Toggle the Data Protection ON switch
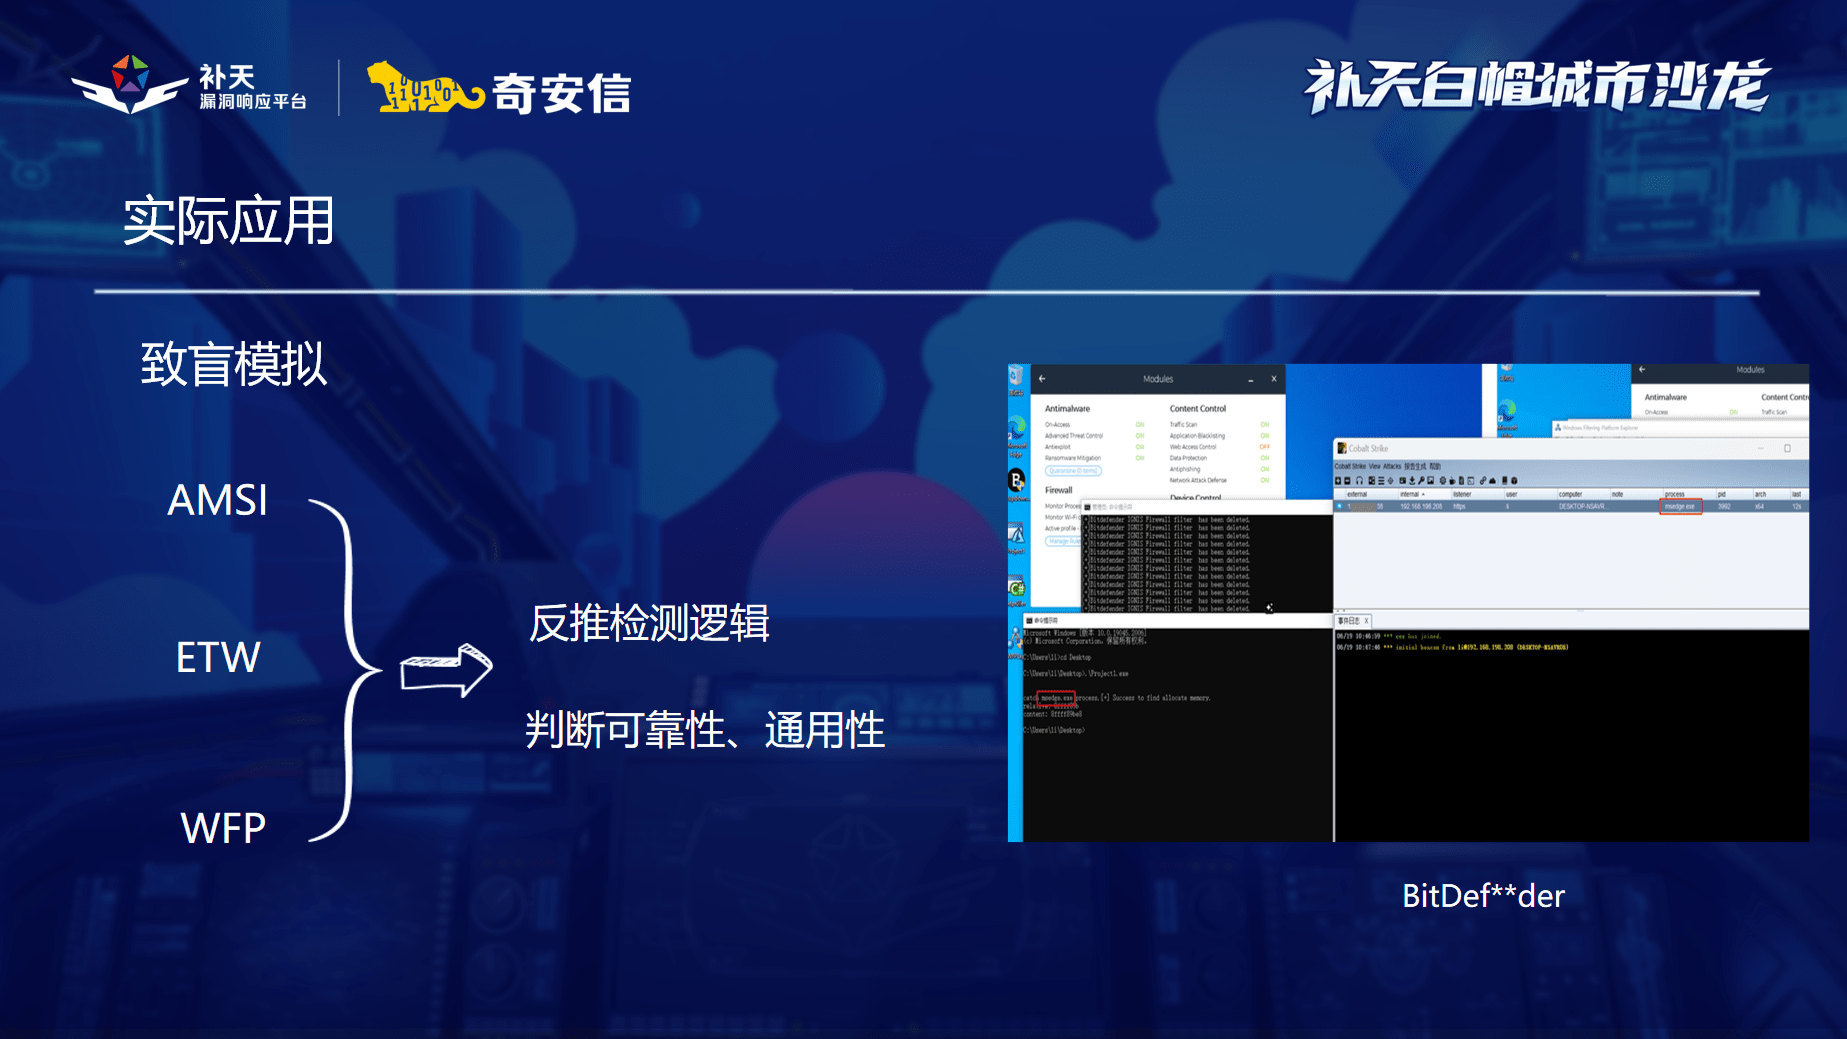Image resolution: width=1847 pixels, height=1039 pixels. point(1265,458)
